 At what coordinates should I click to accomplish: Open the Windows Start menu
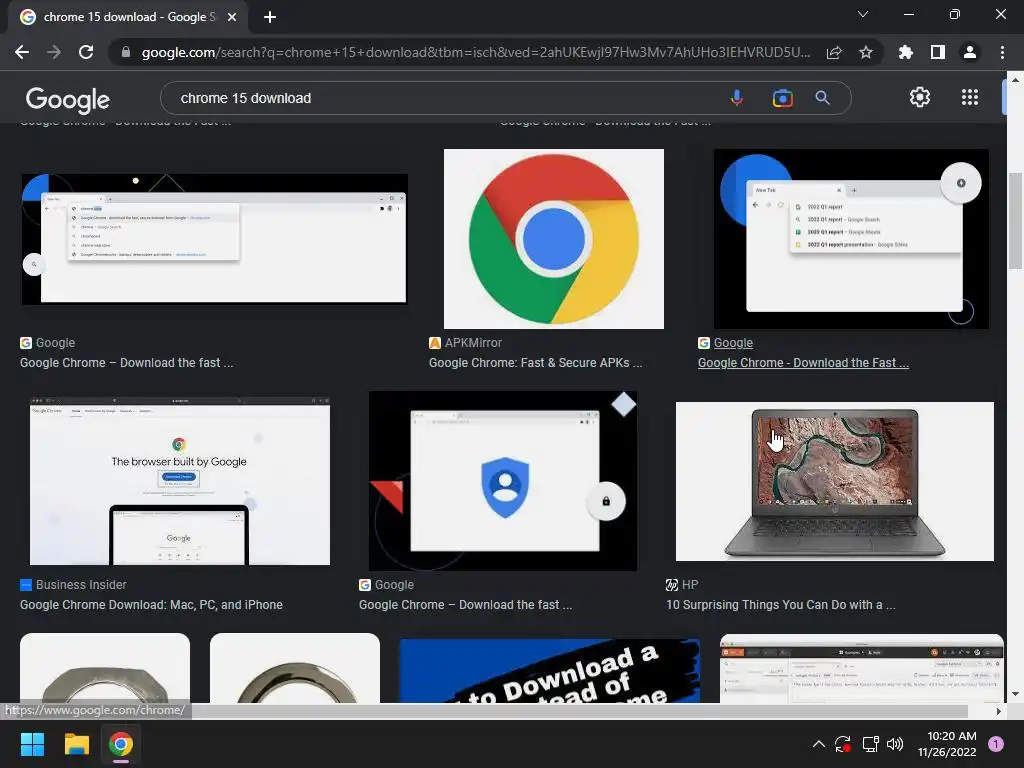(32, 744)
